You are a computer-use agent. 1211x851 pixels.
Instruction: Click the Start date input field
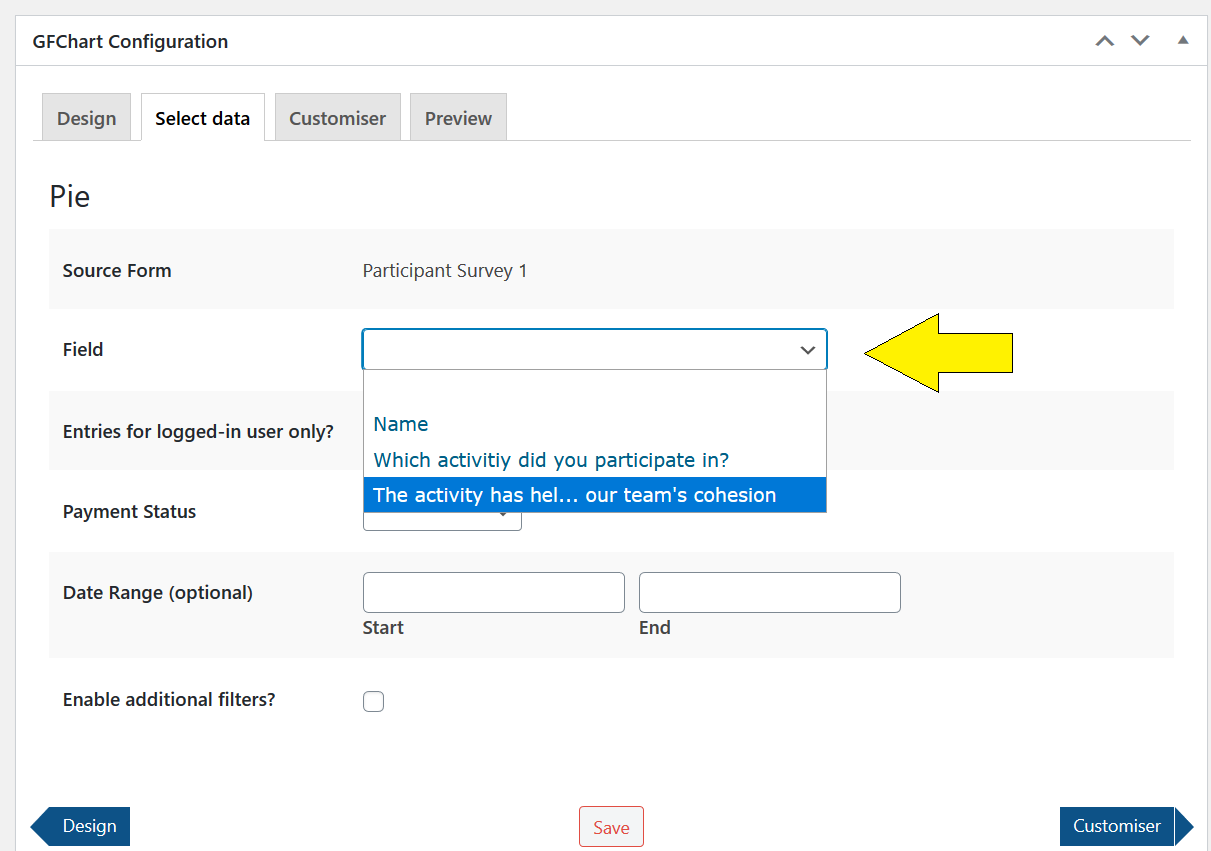pos(493,592)
